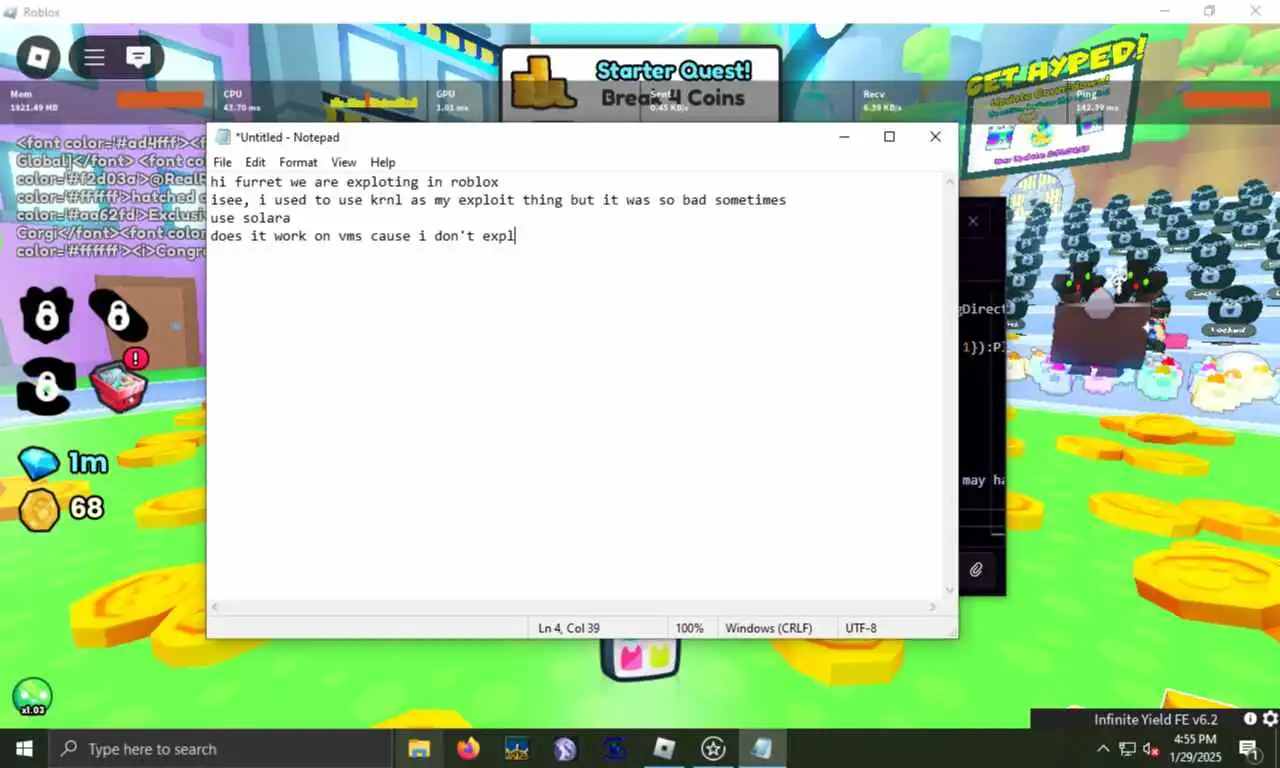The width and height of the screenshot is (1280, 768).
Task: Click the blue diamond currency icon
Action: [38, 463]
